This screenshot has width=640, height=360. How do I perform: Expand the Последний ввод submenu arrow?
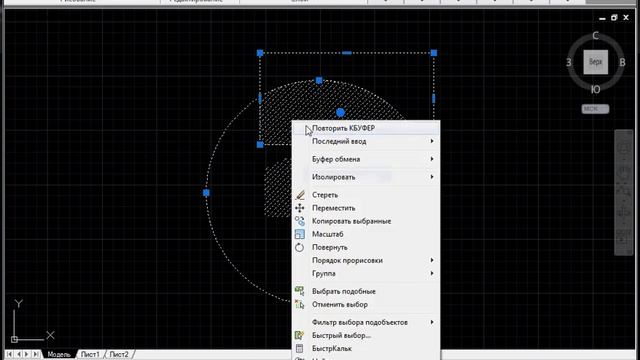[x=432, y=141]
